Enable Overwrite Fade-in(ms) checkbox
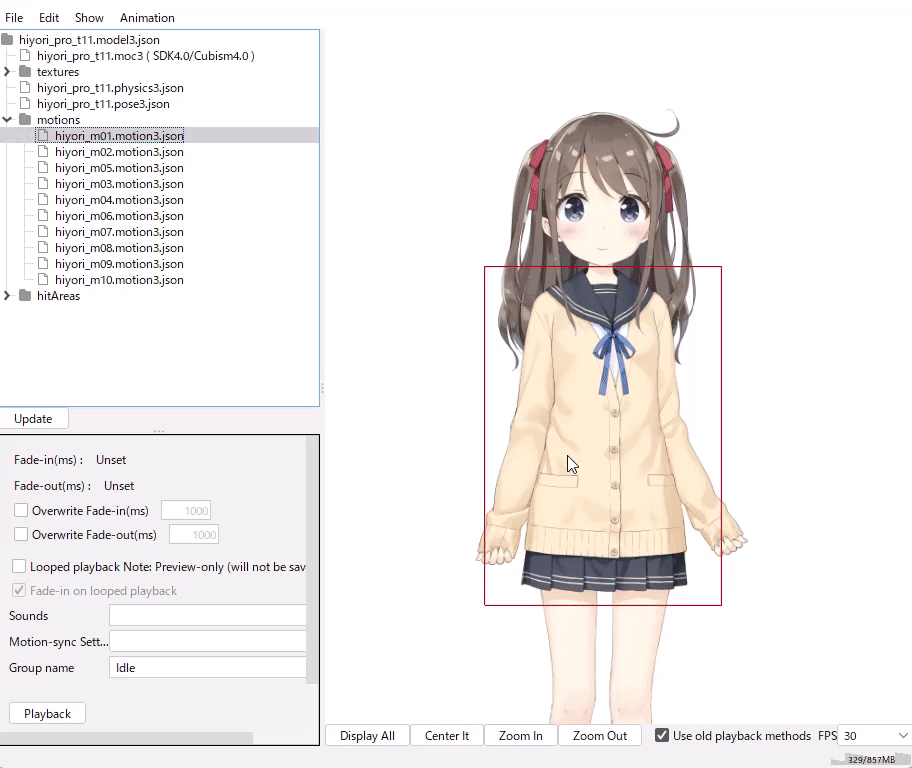 21,511
